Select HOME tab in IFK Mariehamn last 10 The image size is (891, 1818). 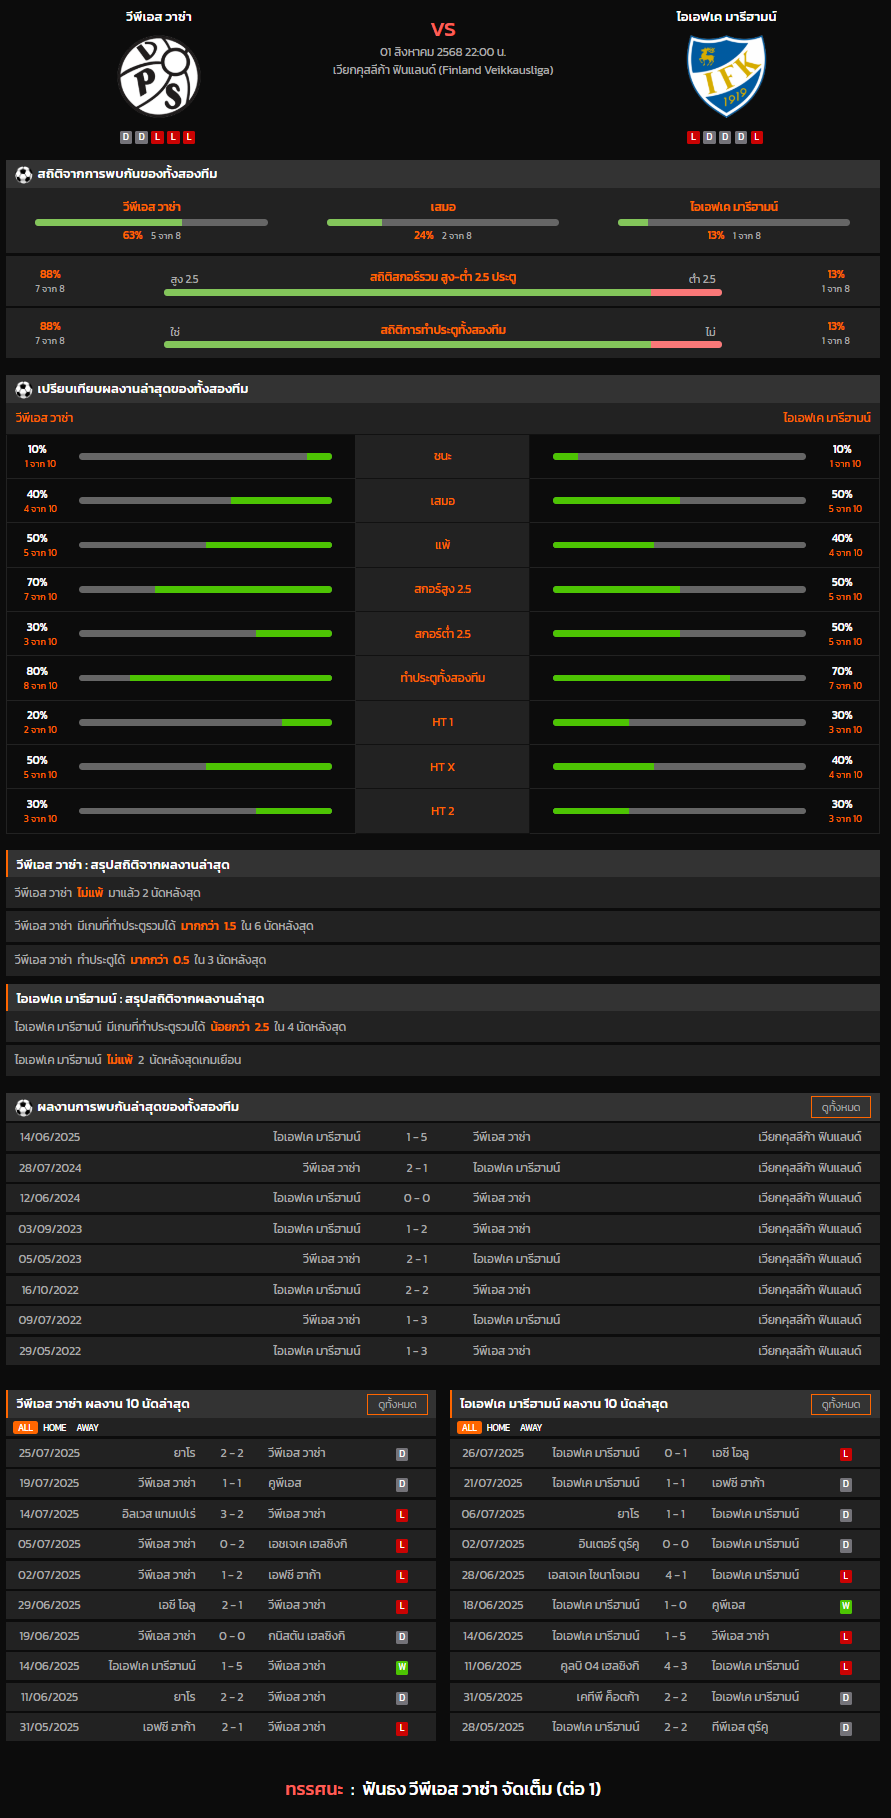coord(498,1428)
